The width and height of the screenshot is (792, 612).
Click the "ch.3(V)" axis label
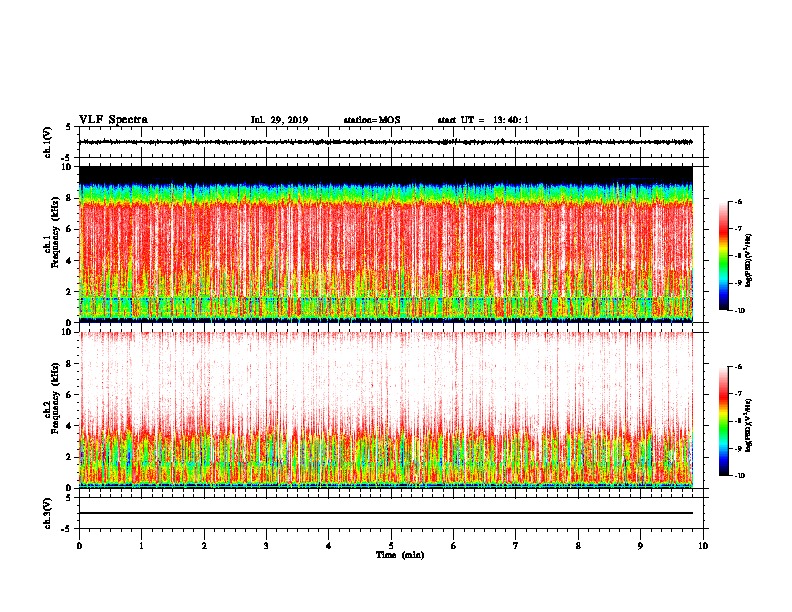(x=48, y=513)
